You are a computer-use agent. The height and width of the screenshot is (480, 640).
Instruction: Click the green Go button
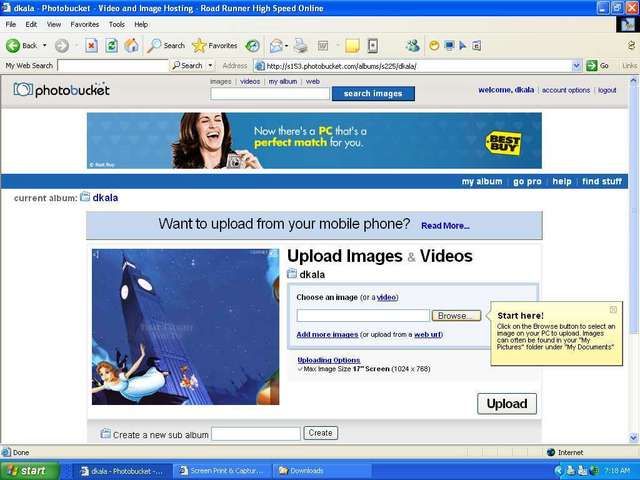coord(598,66)
